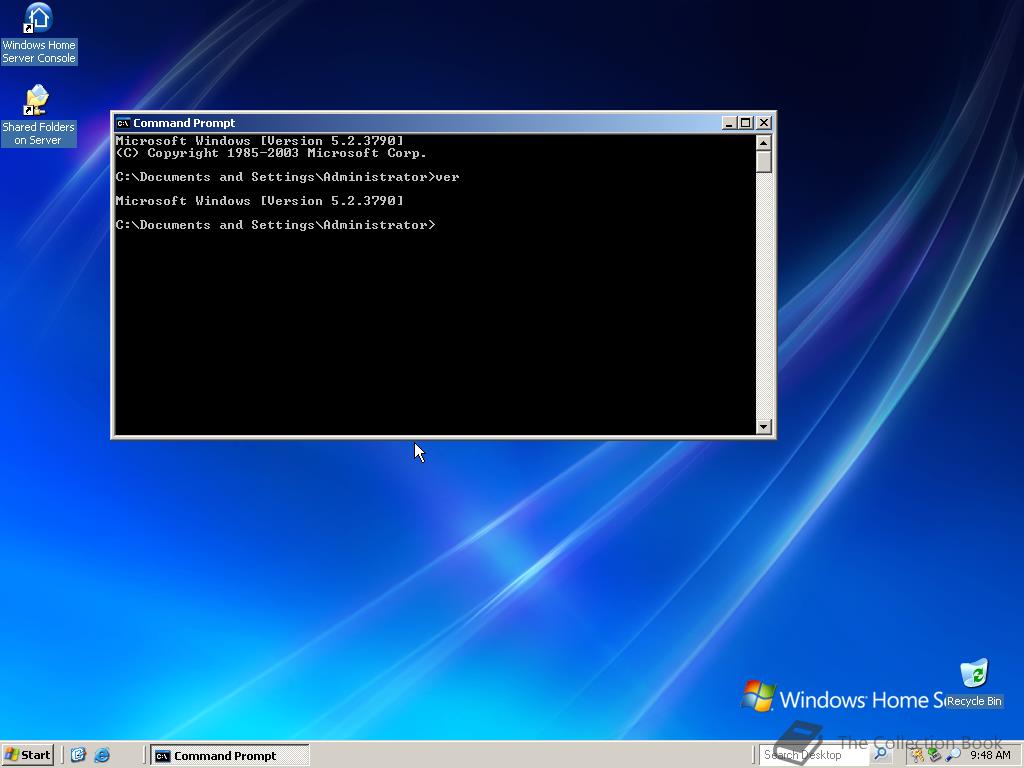Viewport: 1024px width, 768px height.
Task: Minimize the Command Prompt window
Action: point(729,123)
